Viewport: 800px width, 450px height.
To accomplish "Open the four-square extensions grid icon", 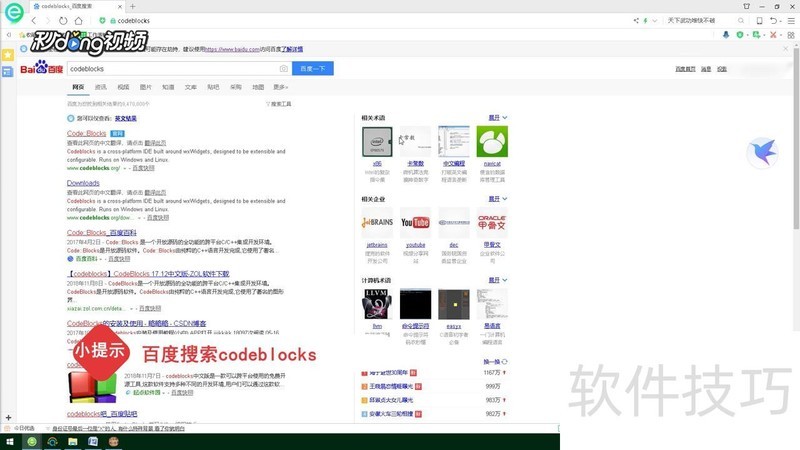I will point(791,35).
